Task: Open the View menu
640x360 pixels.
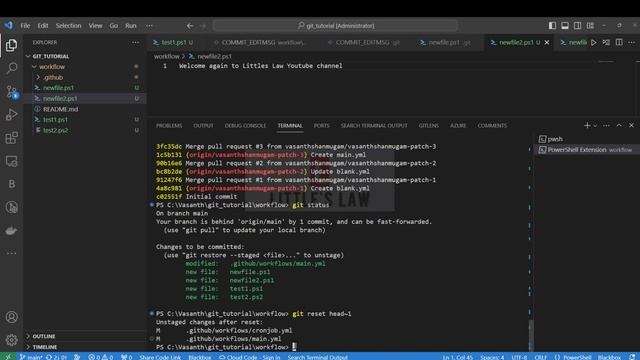Action: 96,26
